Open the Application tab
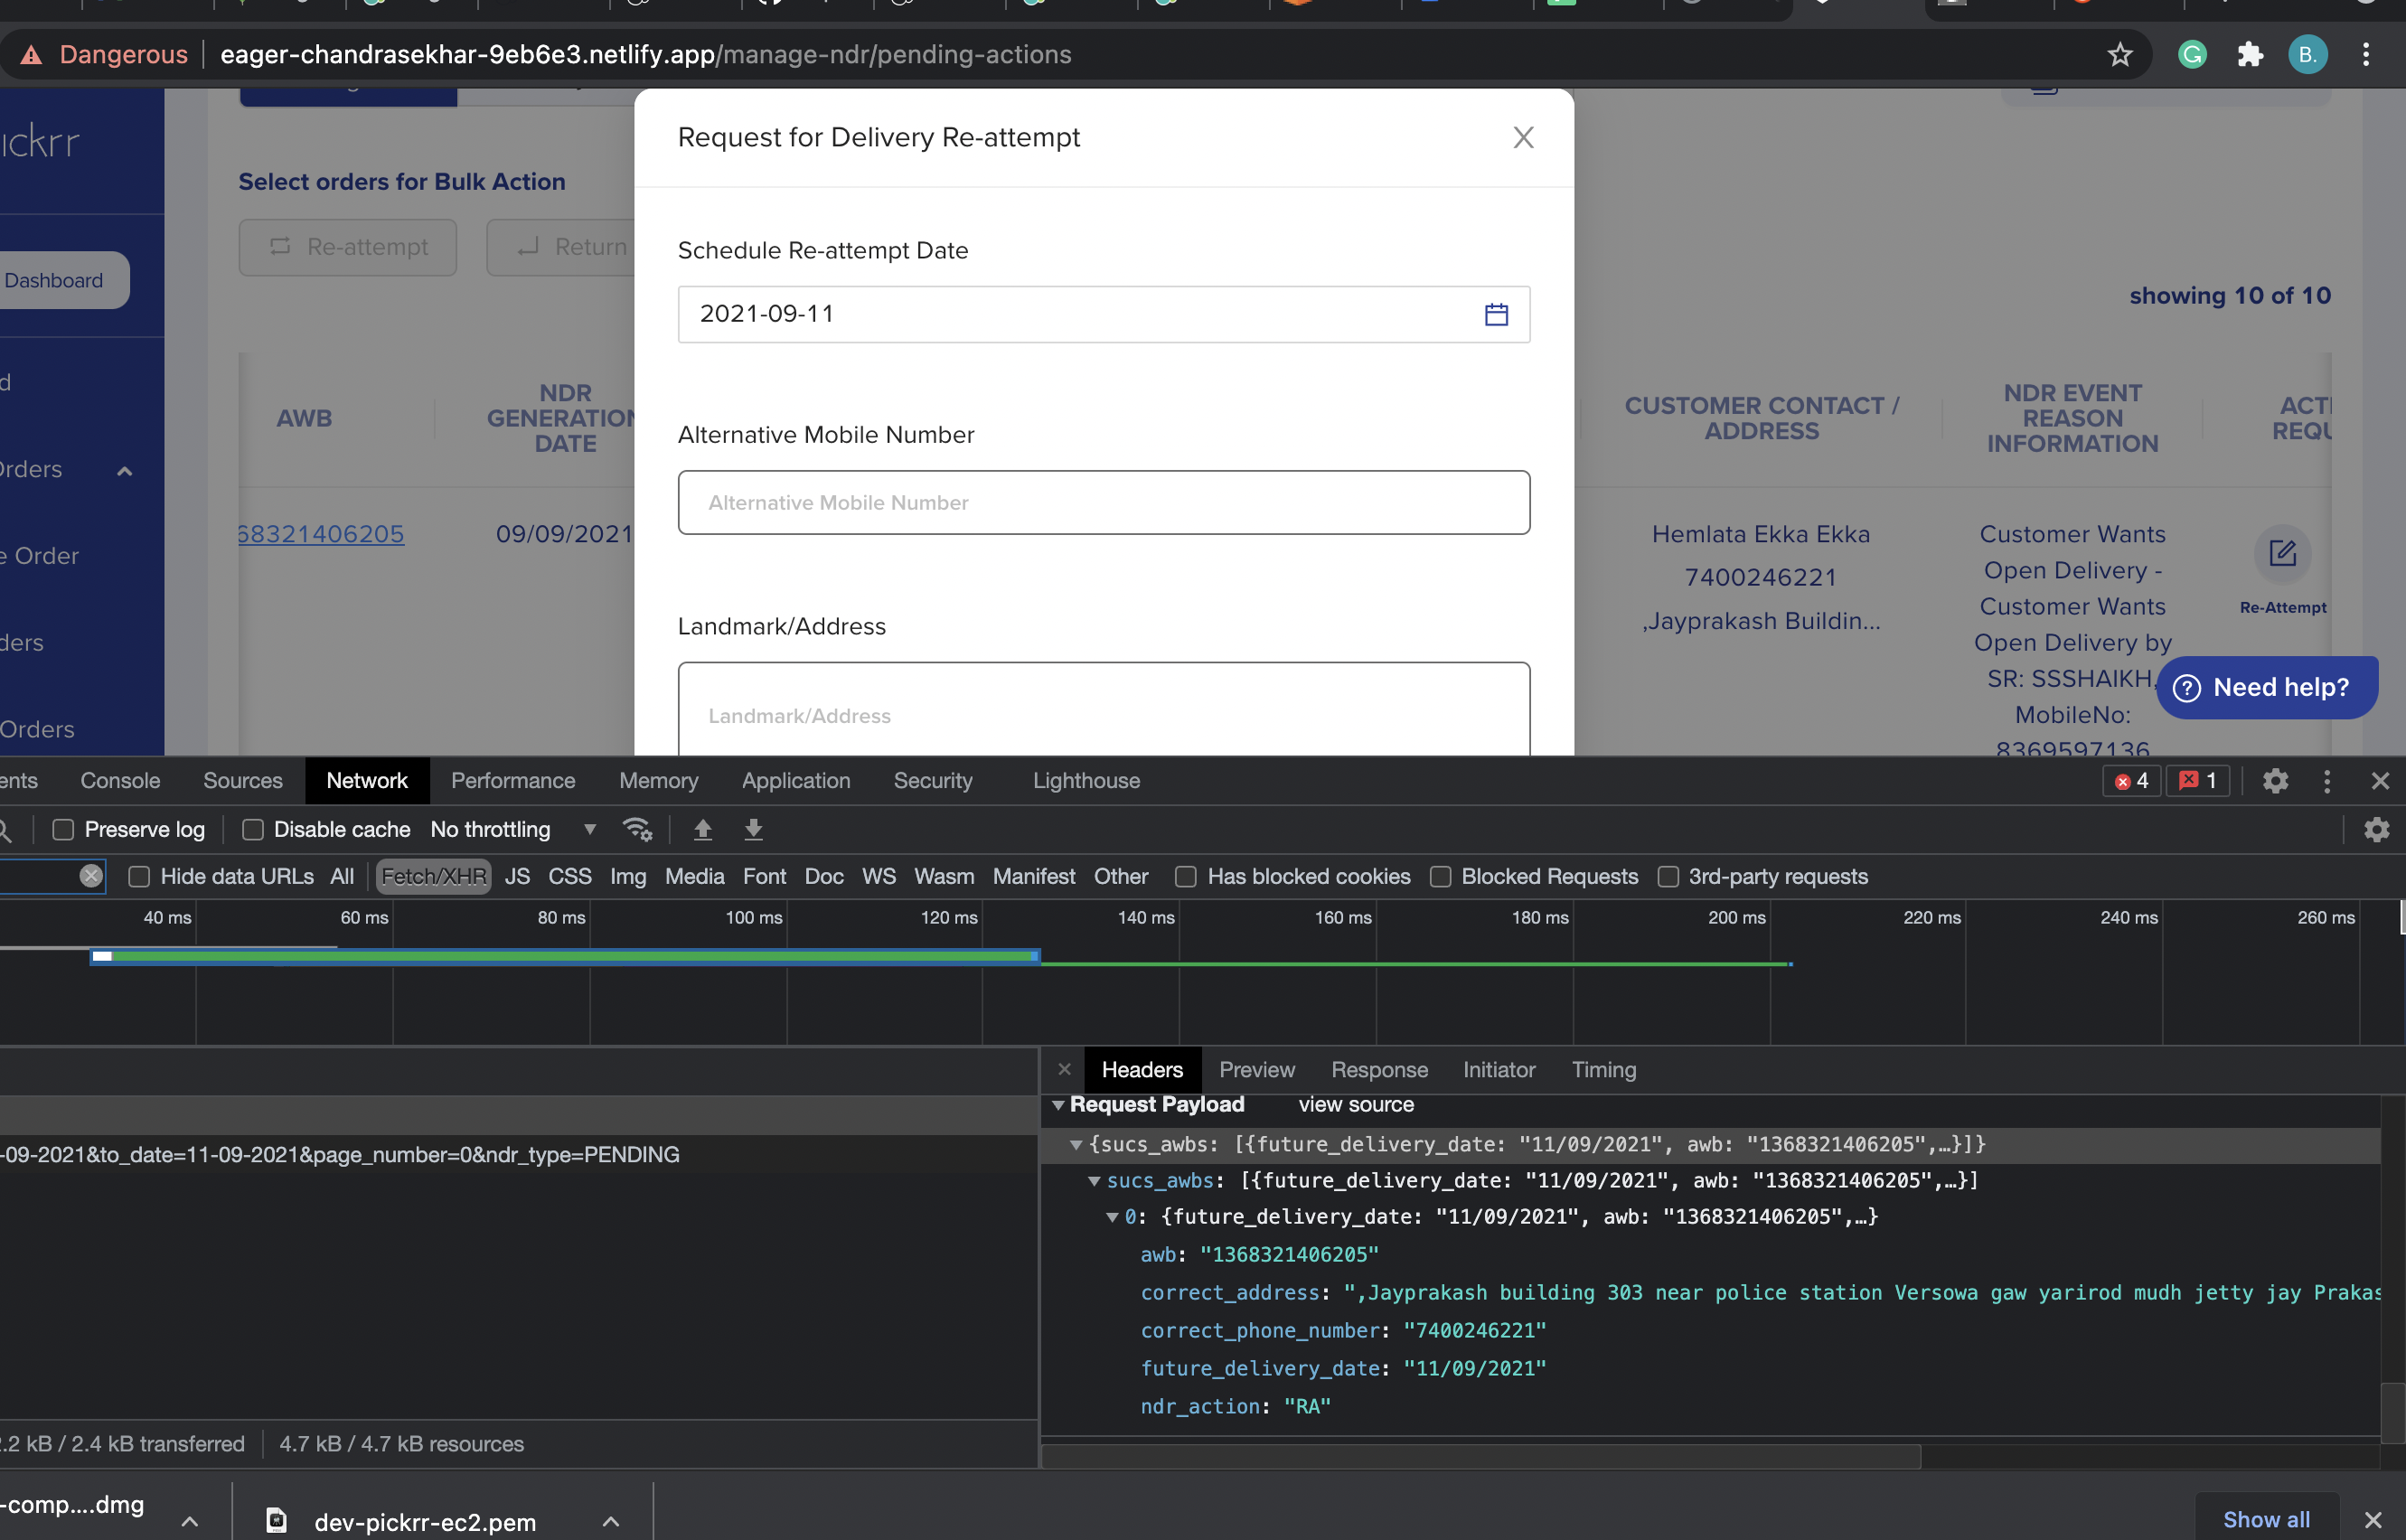The image size is (2406, 1540). pyautogui.click(x=796, y=781)
